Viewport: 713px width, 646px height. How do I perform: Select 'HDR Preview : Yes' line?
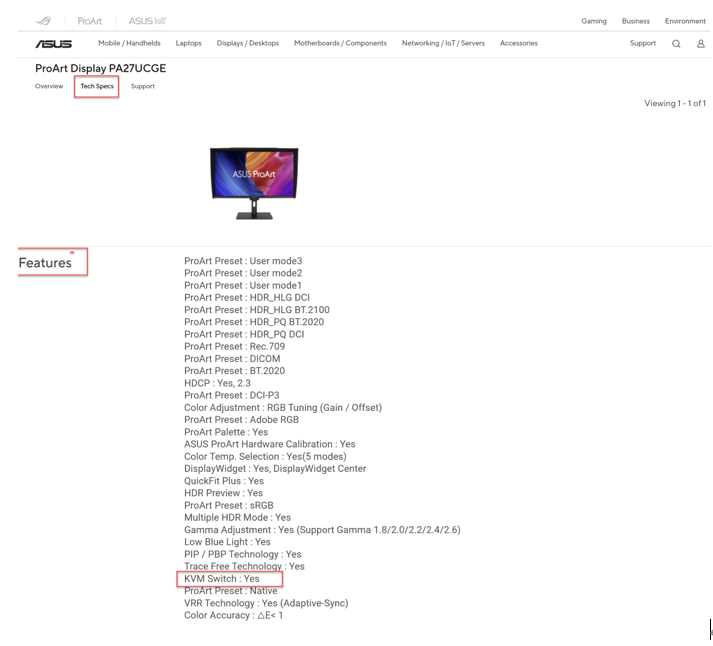(x=223, y=493)
